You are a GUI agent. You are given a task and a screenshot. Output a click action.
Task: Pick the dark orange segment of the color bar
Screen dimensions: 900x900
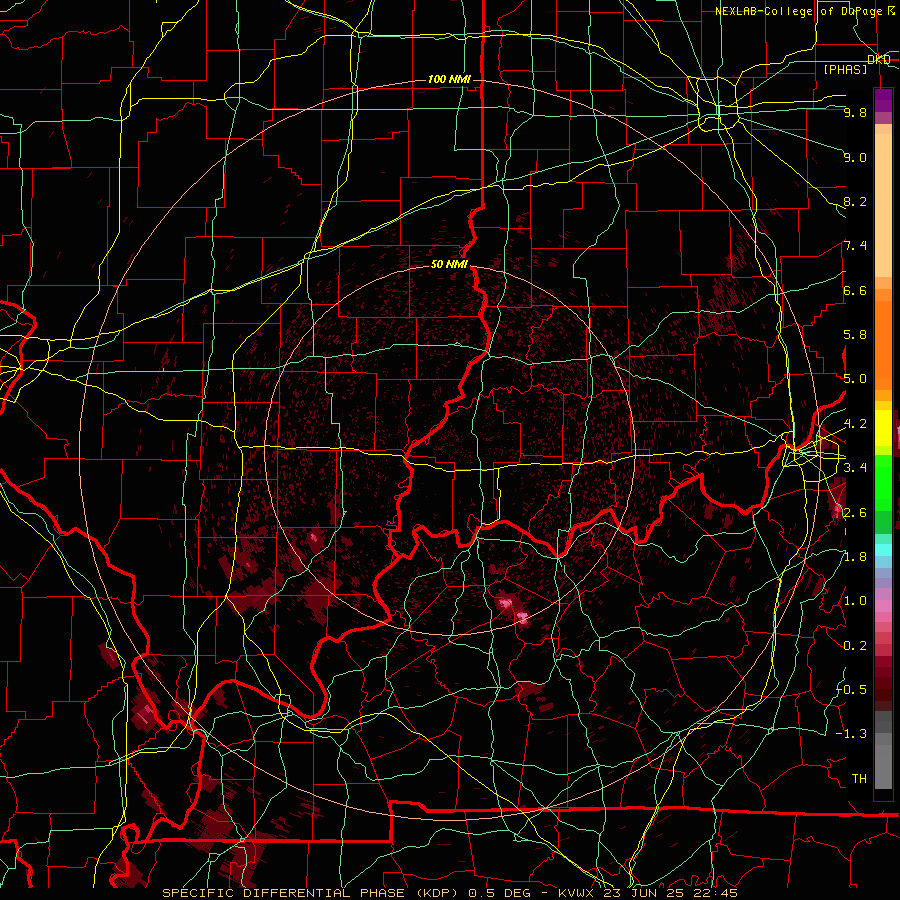pos(883,345)
